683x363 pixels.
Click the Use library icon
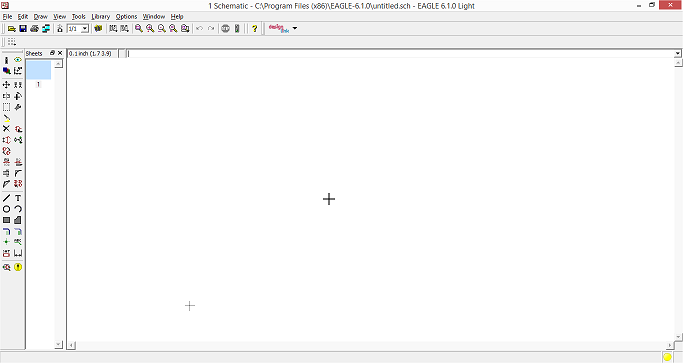98,28
